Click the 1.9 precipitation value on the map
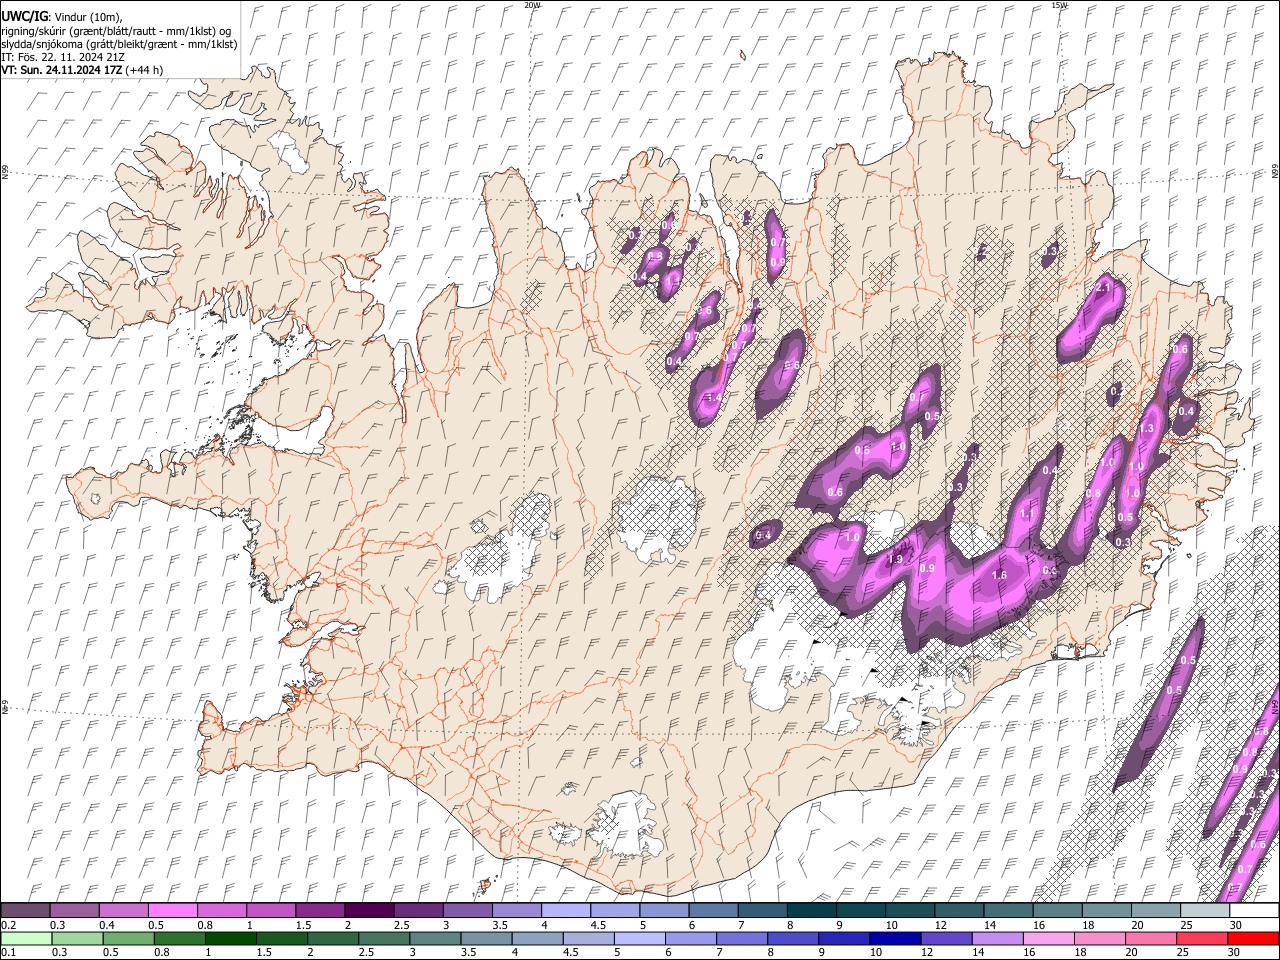1280x960 pixels. 896,559
